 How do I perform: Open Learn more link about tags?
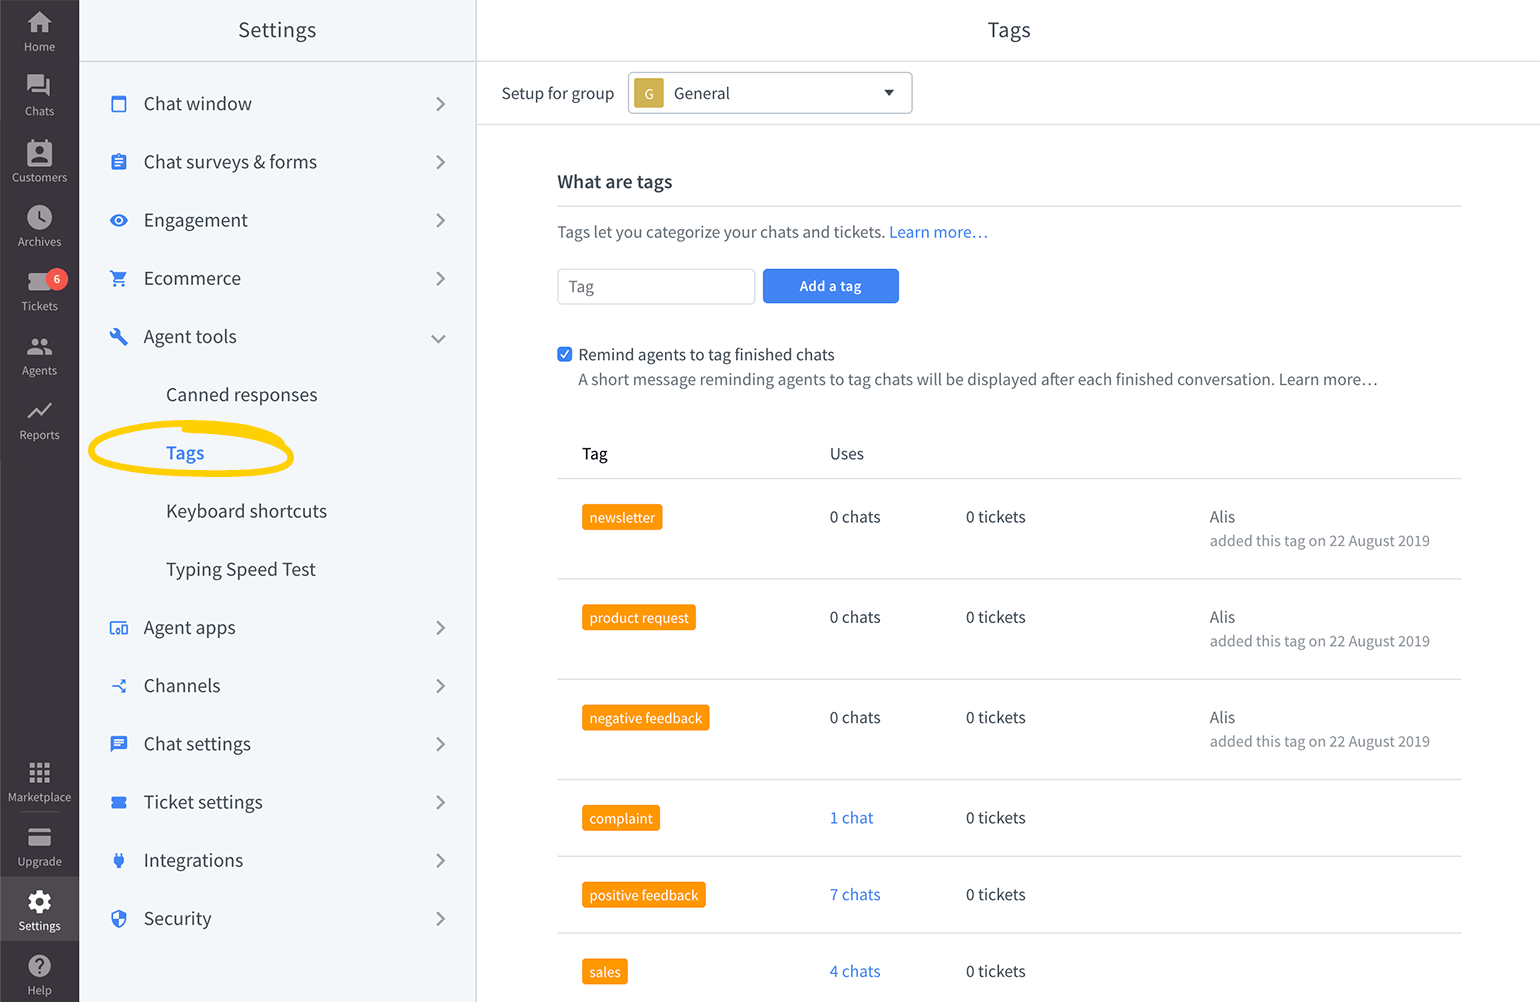[x=938, y=232]
